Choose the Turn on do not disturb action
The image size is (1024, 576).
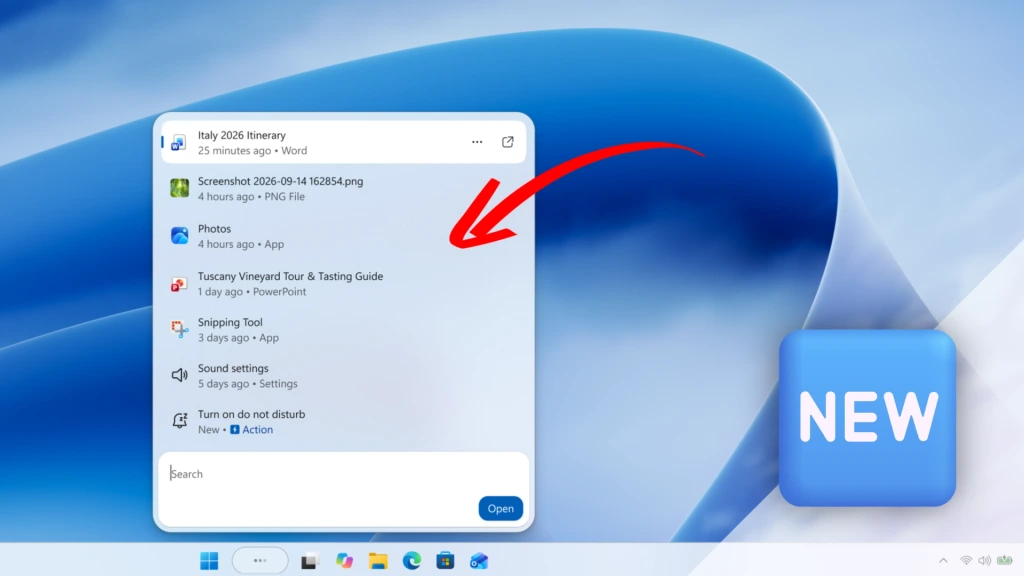pos(344,422)
